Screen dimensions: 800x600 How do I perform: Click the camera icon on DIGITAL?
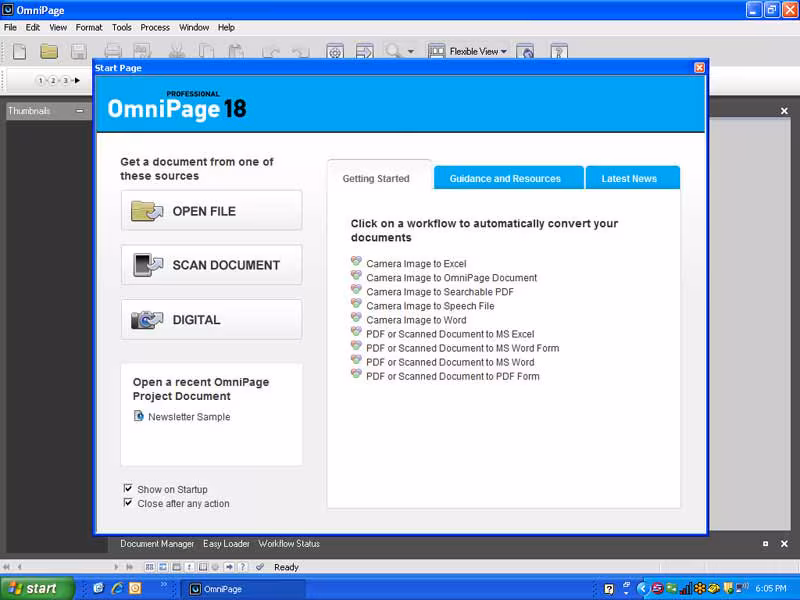point(147,320)
